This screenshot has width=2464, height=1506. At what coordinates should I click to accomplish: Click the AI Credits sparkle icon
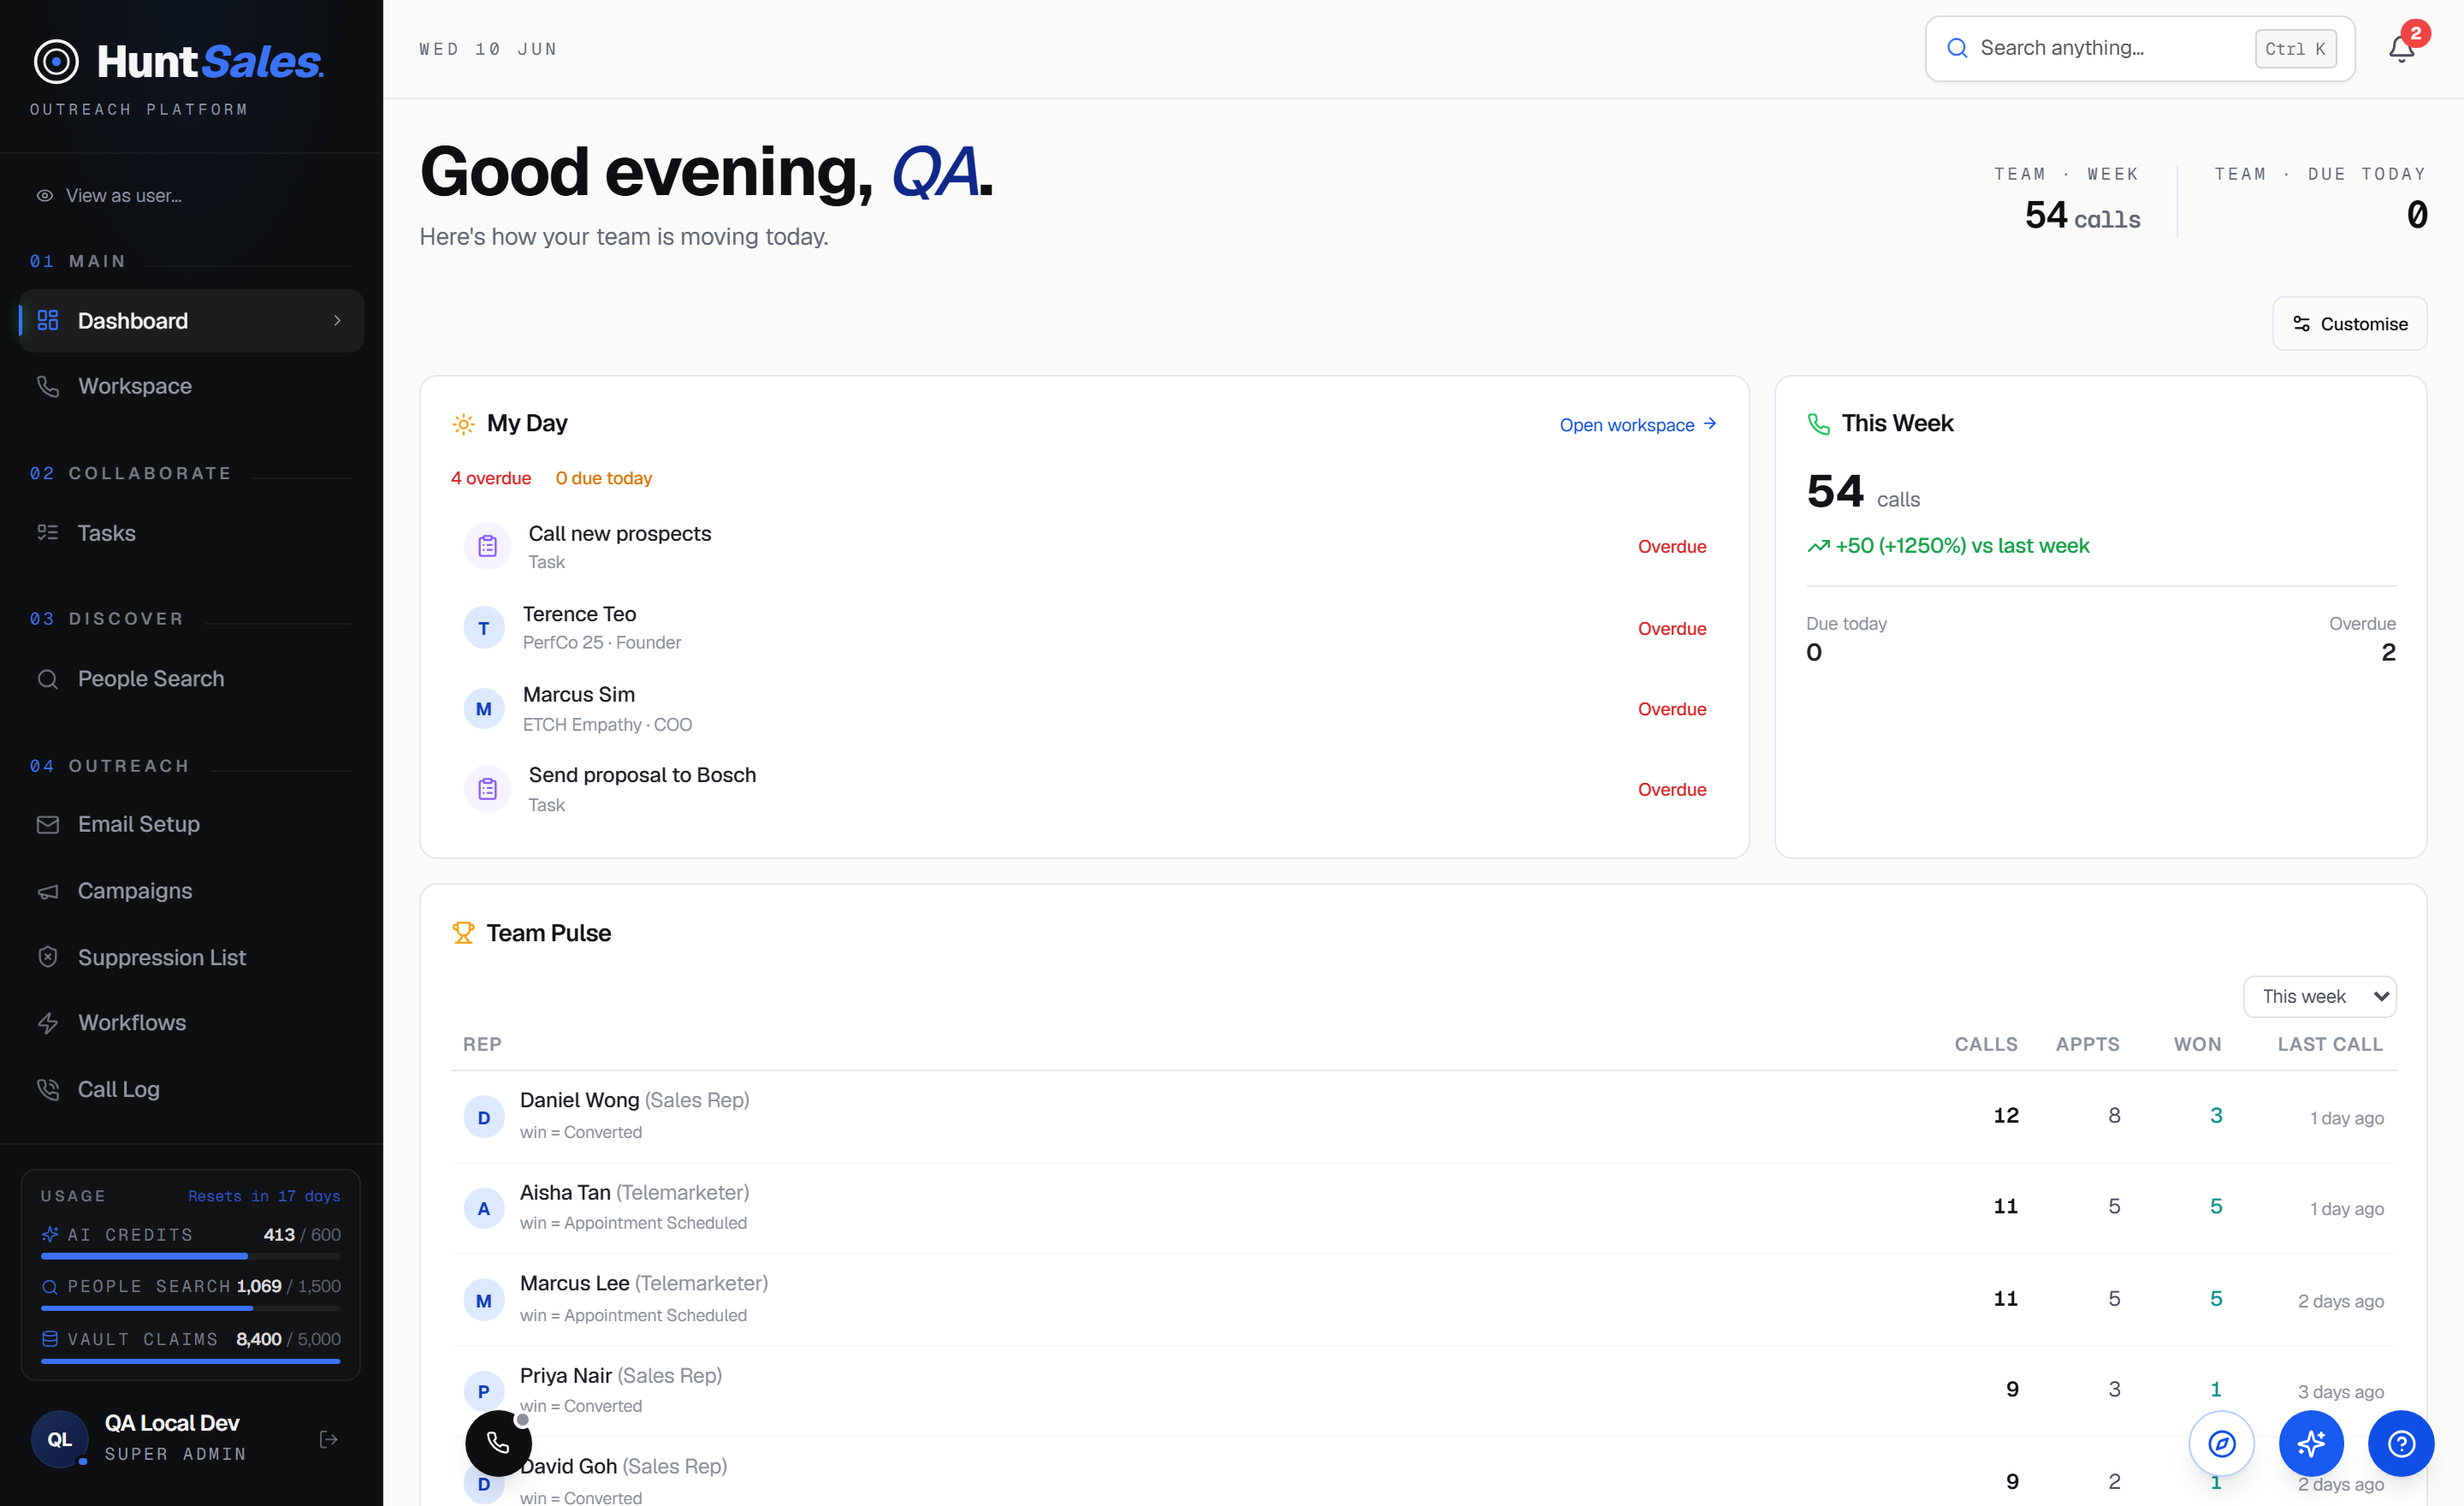49,1234
